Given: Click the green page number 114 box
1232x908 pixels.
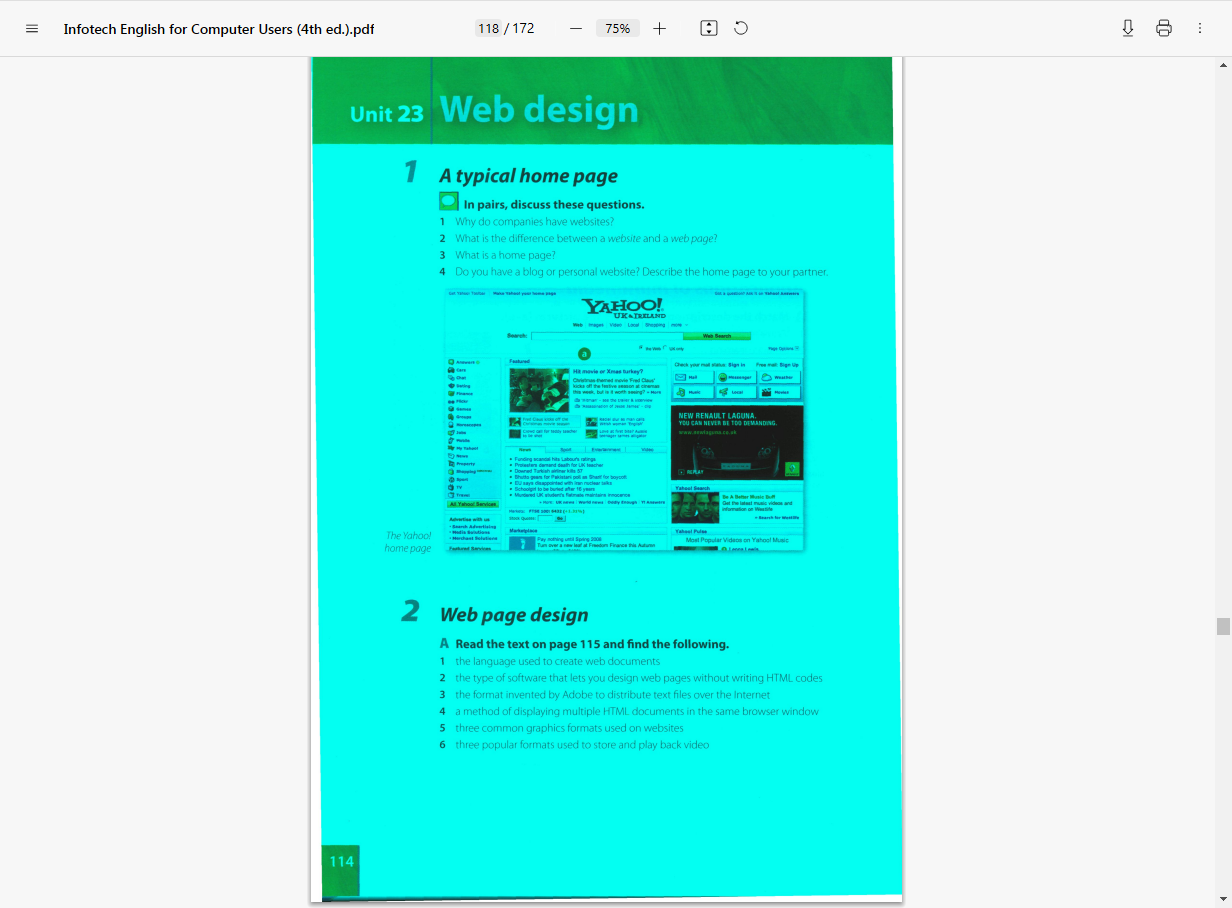Looking at the screenshot, I should click(341, 861).
